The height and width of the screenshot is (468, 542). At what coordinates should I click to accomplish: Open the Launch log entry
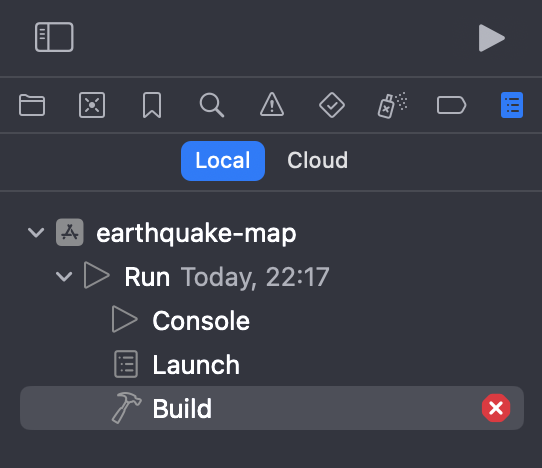272,364
